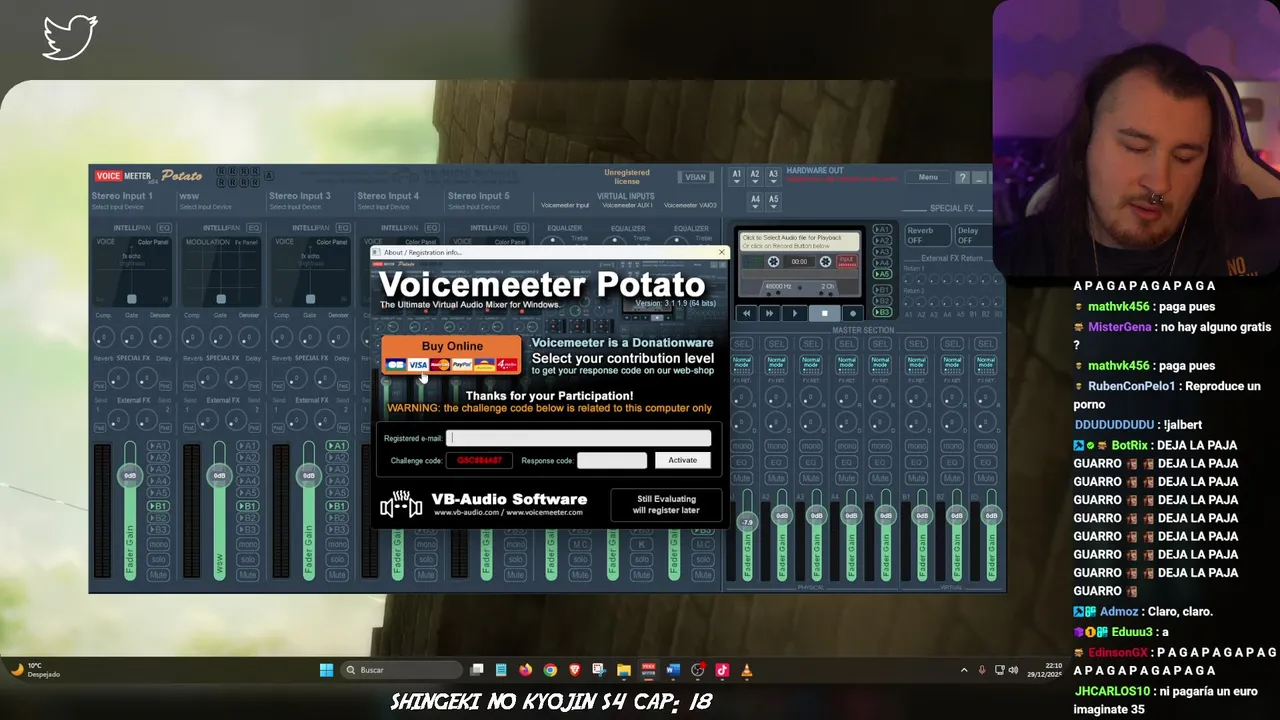
Task: Open TikTok app from the taskbar
Action: (x=722, y=670)
